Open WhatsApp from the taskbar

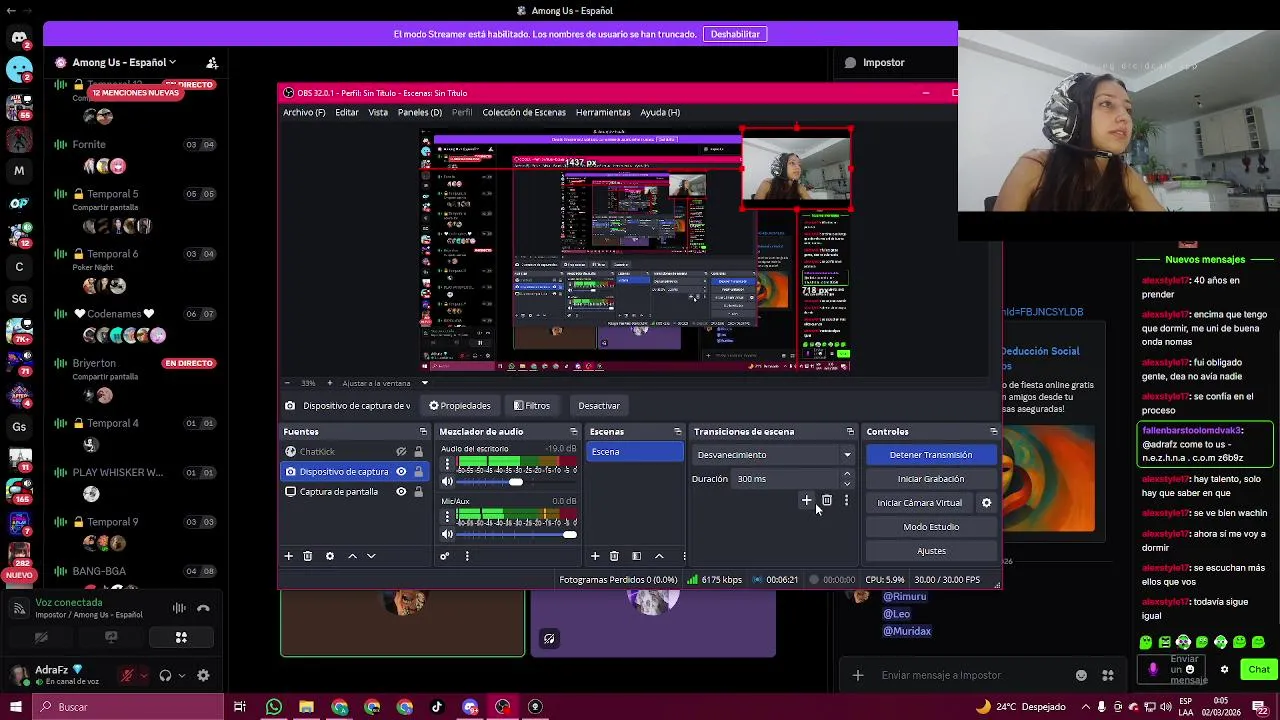pos(274,707)
